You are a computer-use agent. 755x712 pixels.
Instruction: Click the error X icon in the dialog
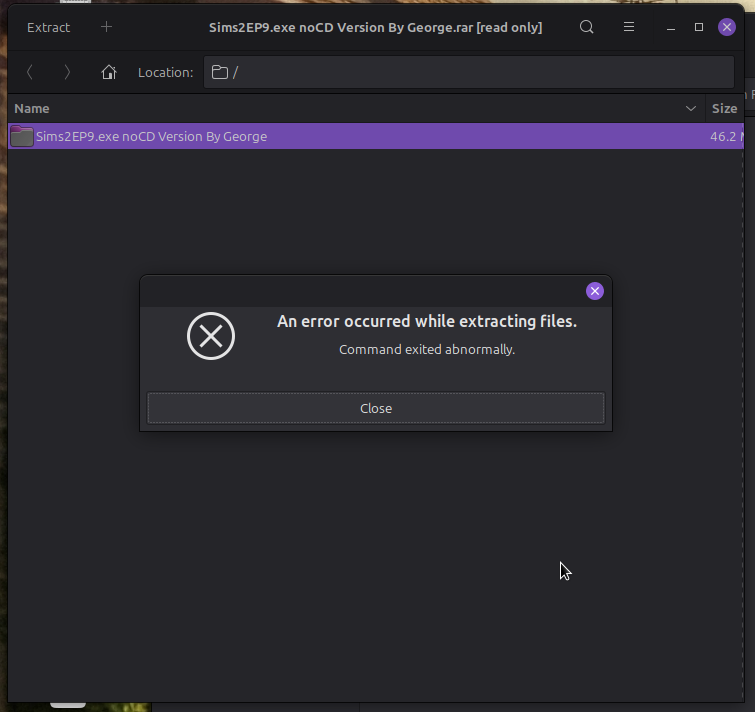[x=211, y=336]
